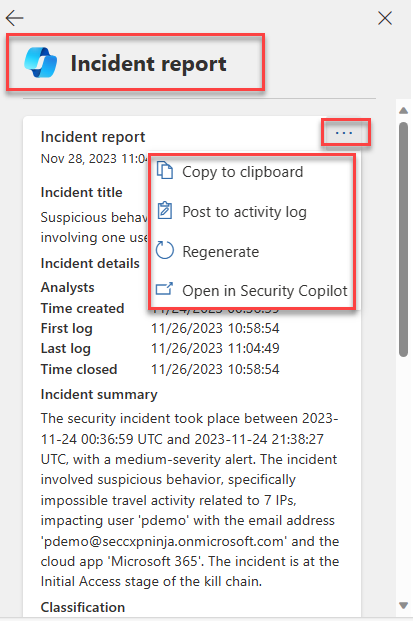Screen dimensions: 413x621
Task: Click the Copilot logo beside Incident report
Action: click(x=41, y=63)
